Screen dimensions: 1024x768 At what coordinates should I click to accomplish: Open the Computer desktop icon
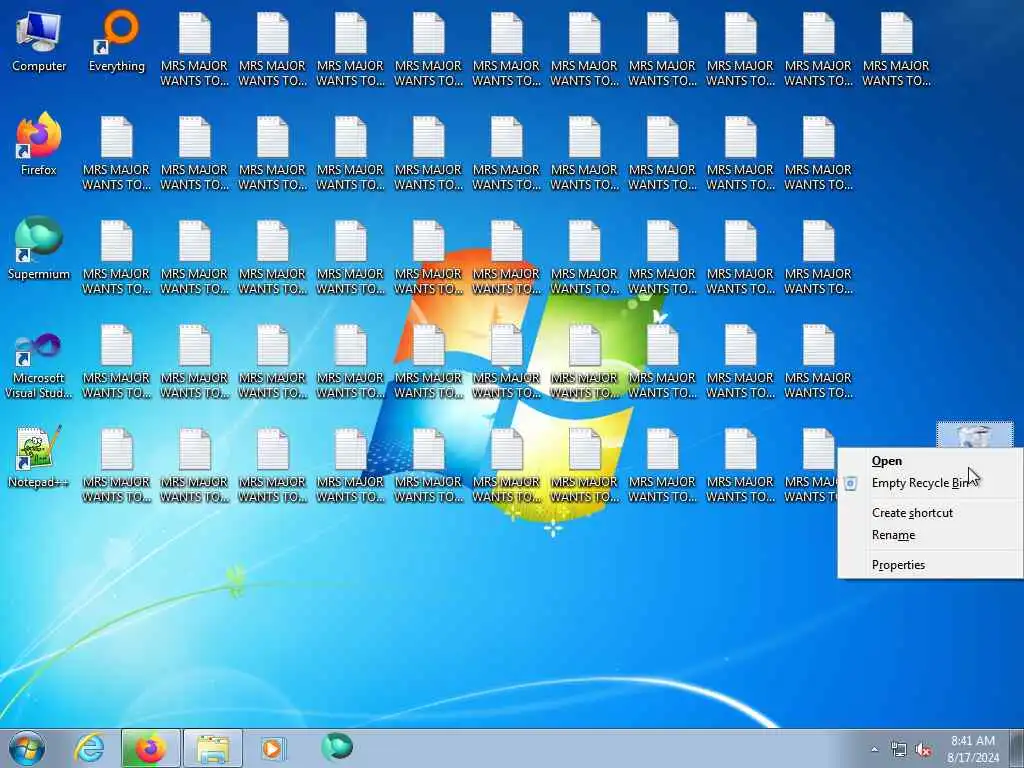coord(39,42)
